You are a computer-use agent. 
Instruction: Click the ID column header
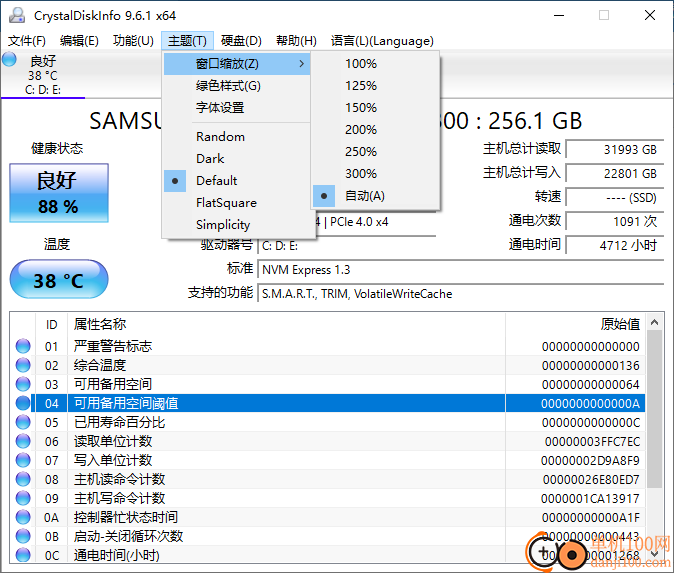[x=52, y=324]
